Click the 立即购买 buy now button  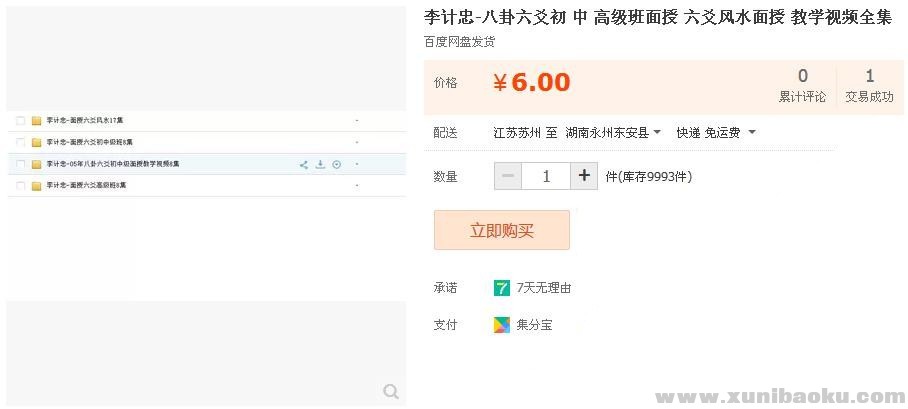502,231
